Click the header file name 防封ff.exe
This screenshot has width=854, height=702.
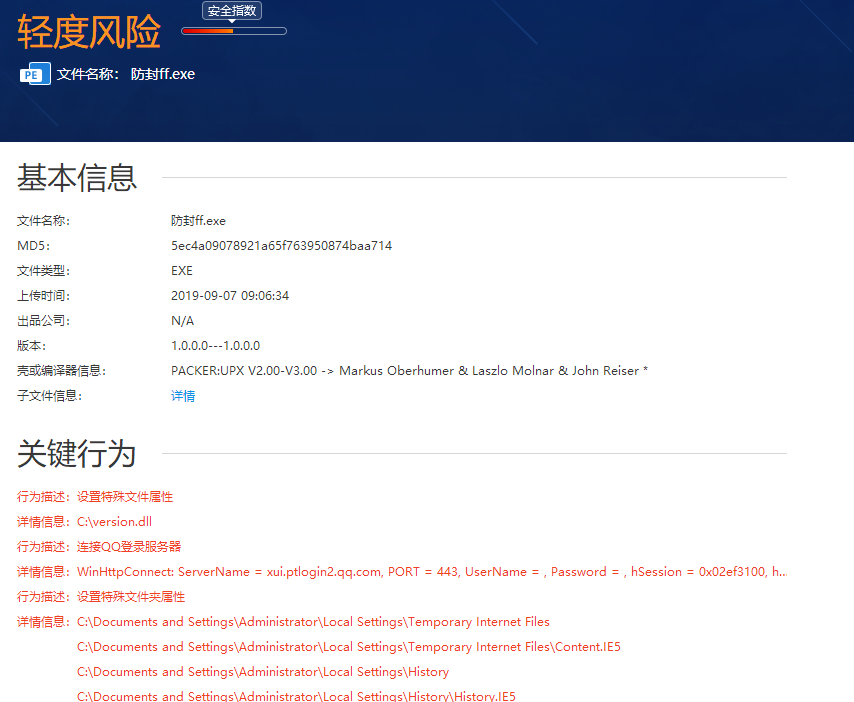tap(163, 74)
